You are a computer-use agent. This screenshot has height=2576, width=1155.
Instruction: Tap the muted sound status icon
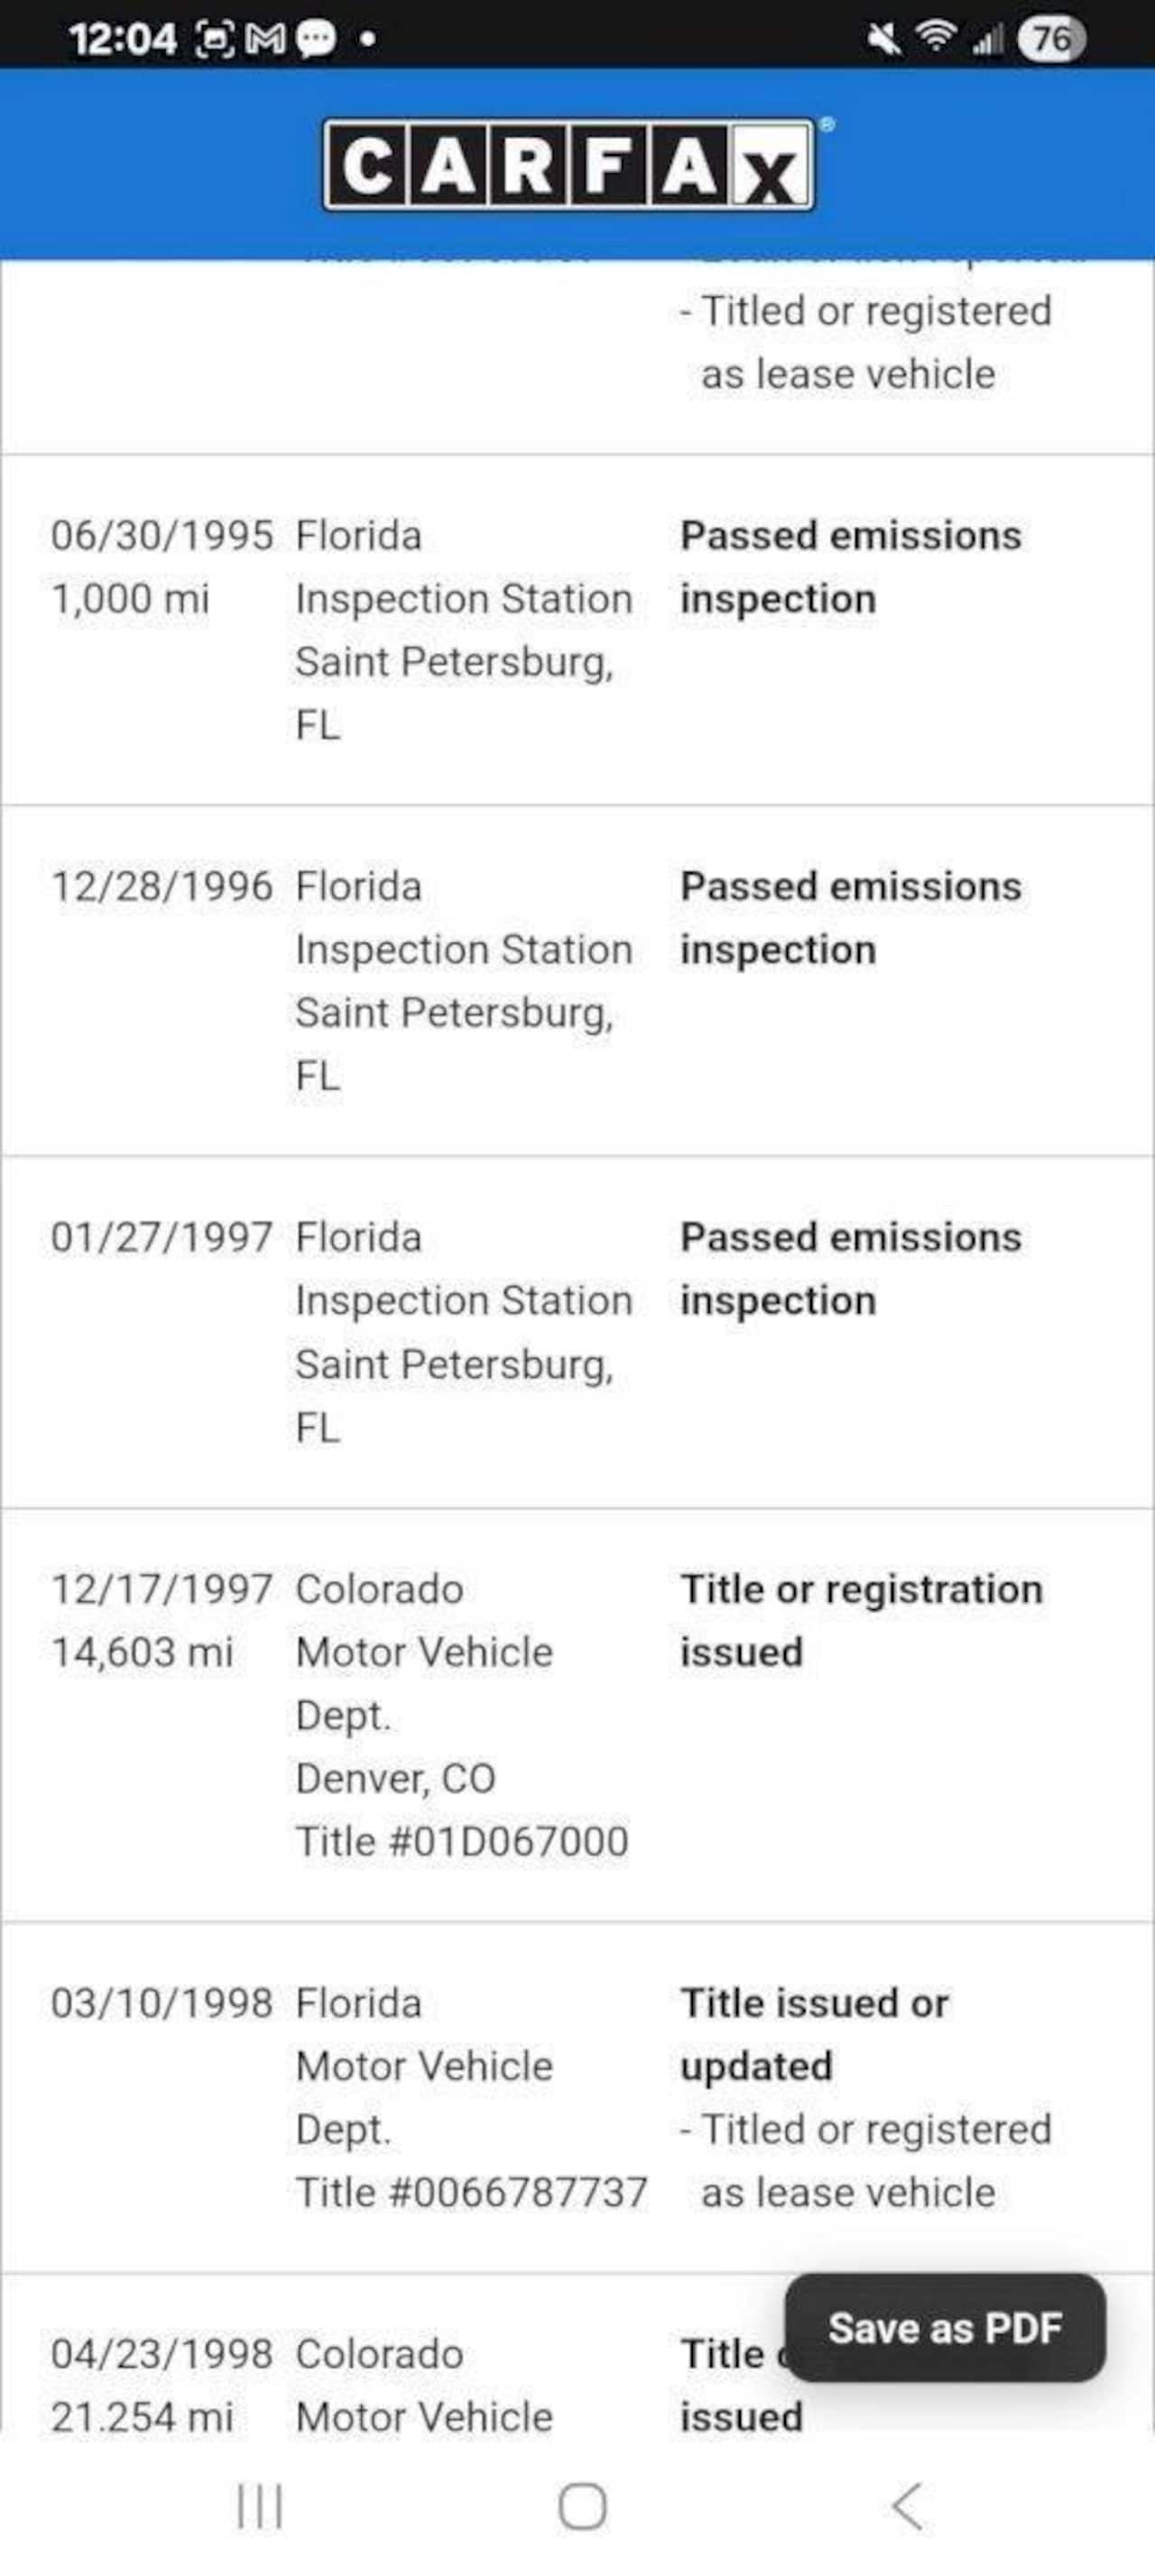coord(884,39)
